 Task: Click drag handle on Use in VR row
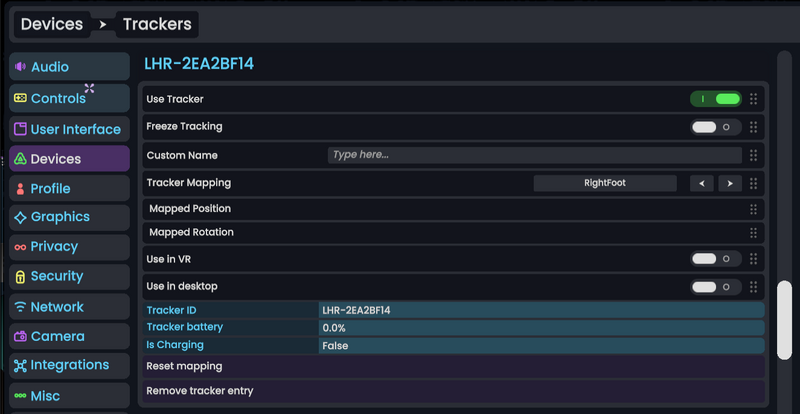(x=754, y=259)
